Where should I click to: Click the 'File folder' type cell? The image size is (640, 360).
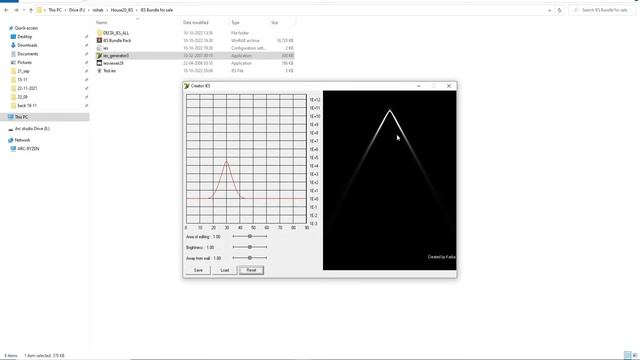tap(240, 33)
